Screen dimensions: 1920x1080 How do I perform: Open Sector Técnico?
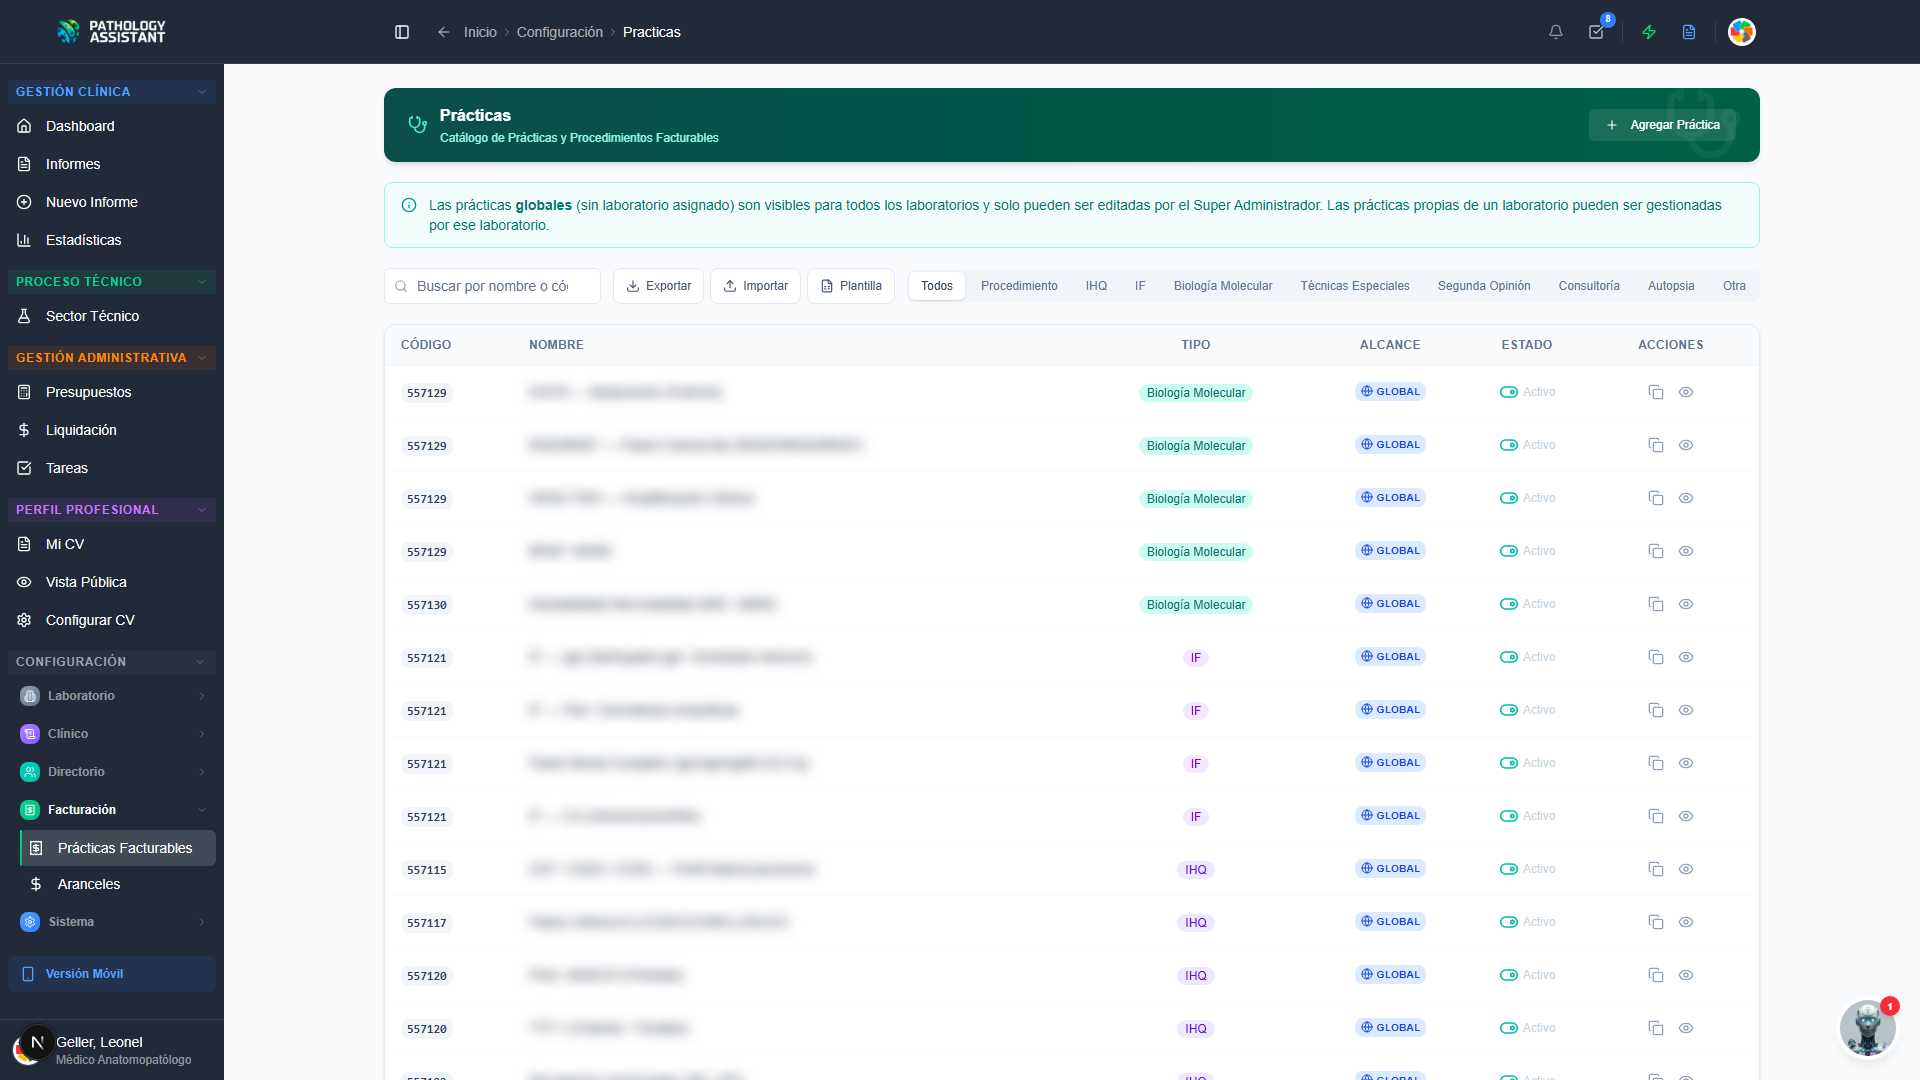tap(112, 316)
